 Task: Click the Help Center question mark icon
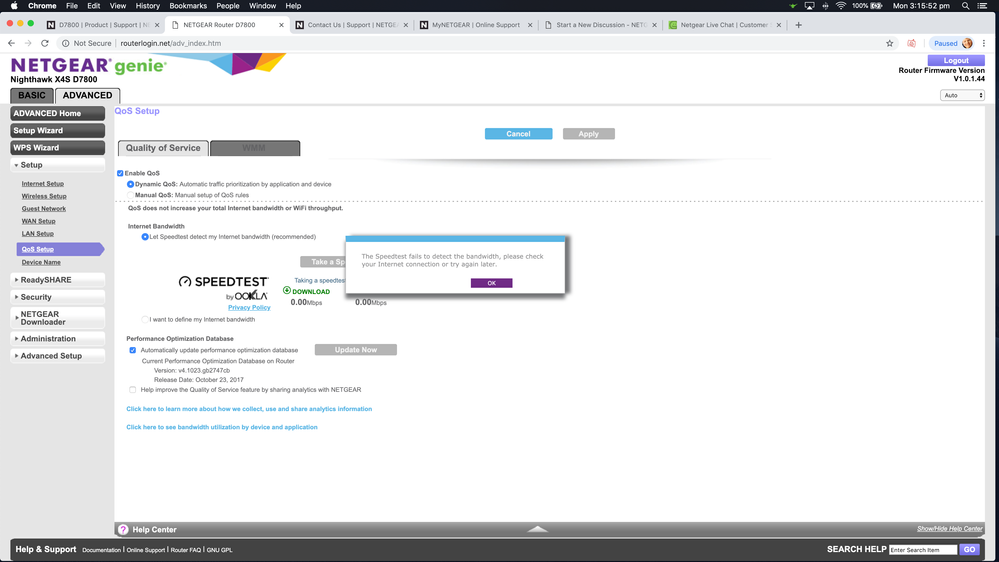(x=123, y=530)
